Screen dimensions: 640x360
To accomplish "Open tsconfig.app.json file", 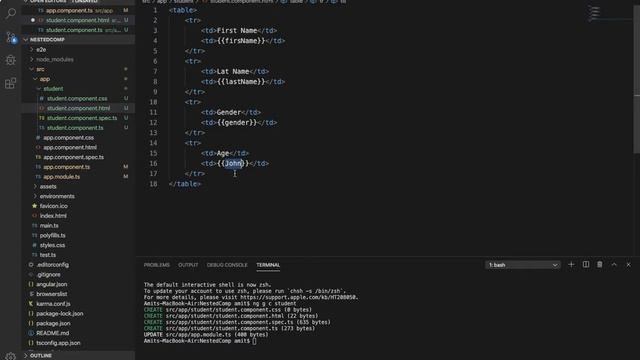I will (x=58, y=343).
